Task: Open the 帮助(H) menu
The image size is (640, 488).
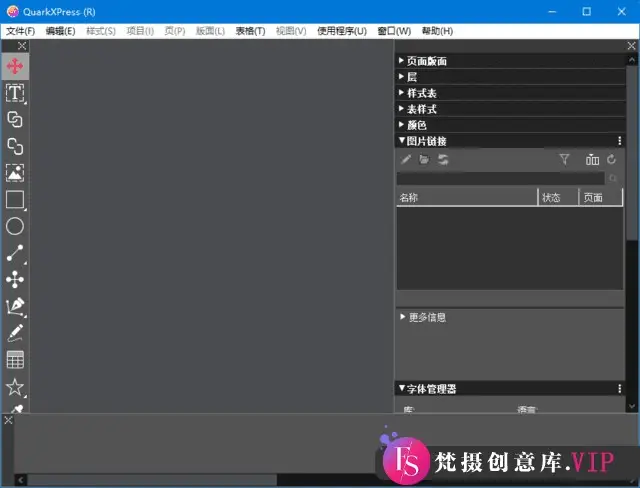Action: coord(437,31)
